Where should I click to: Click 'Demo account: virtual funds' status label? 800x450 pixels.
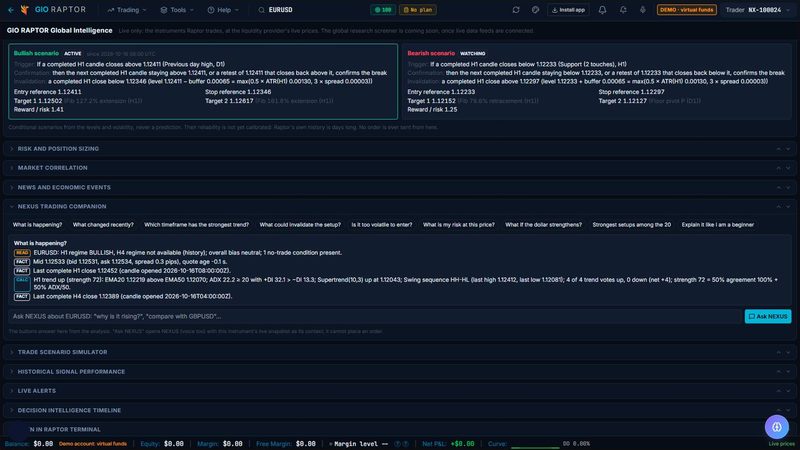tap(93, 444)
